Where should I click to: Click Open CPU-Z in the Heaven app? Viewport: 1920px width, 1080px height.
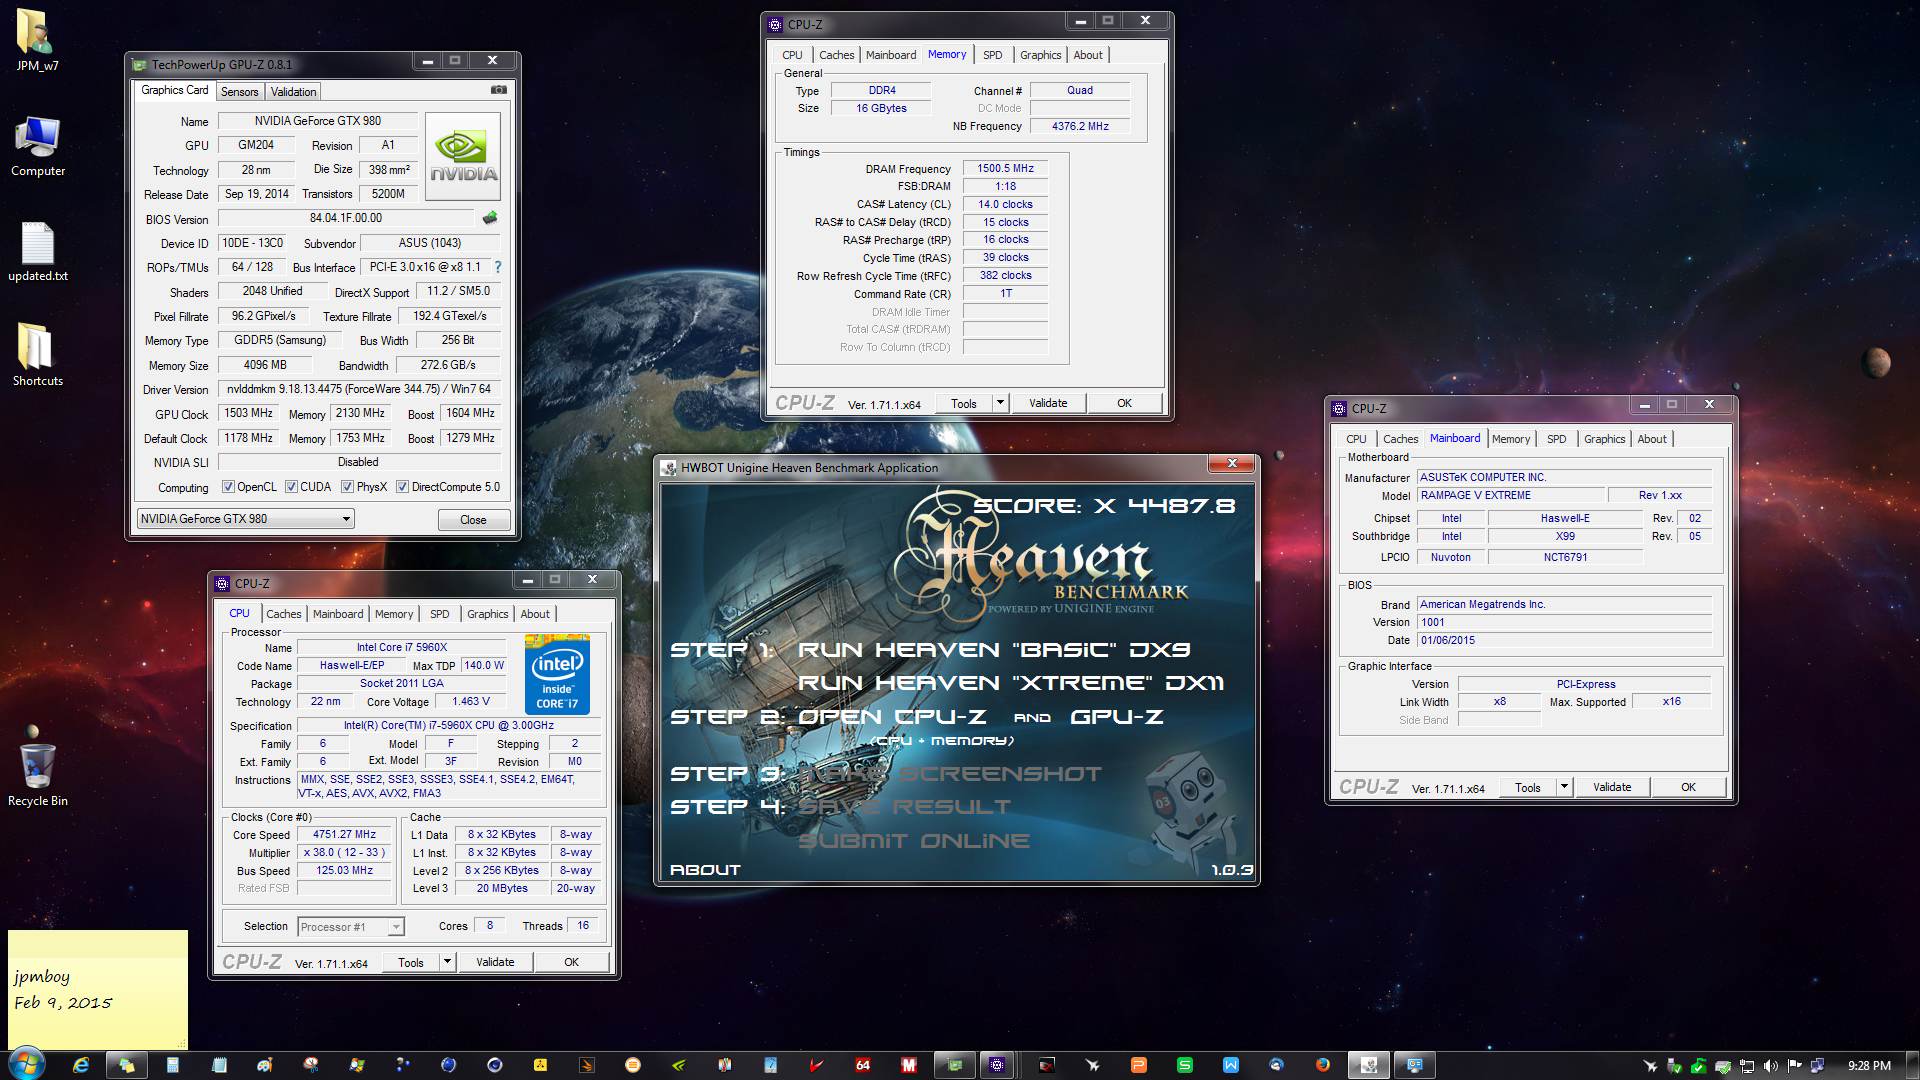point(892,717)
